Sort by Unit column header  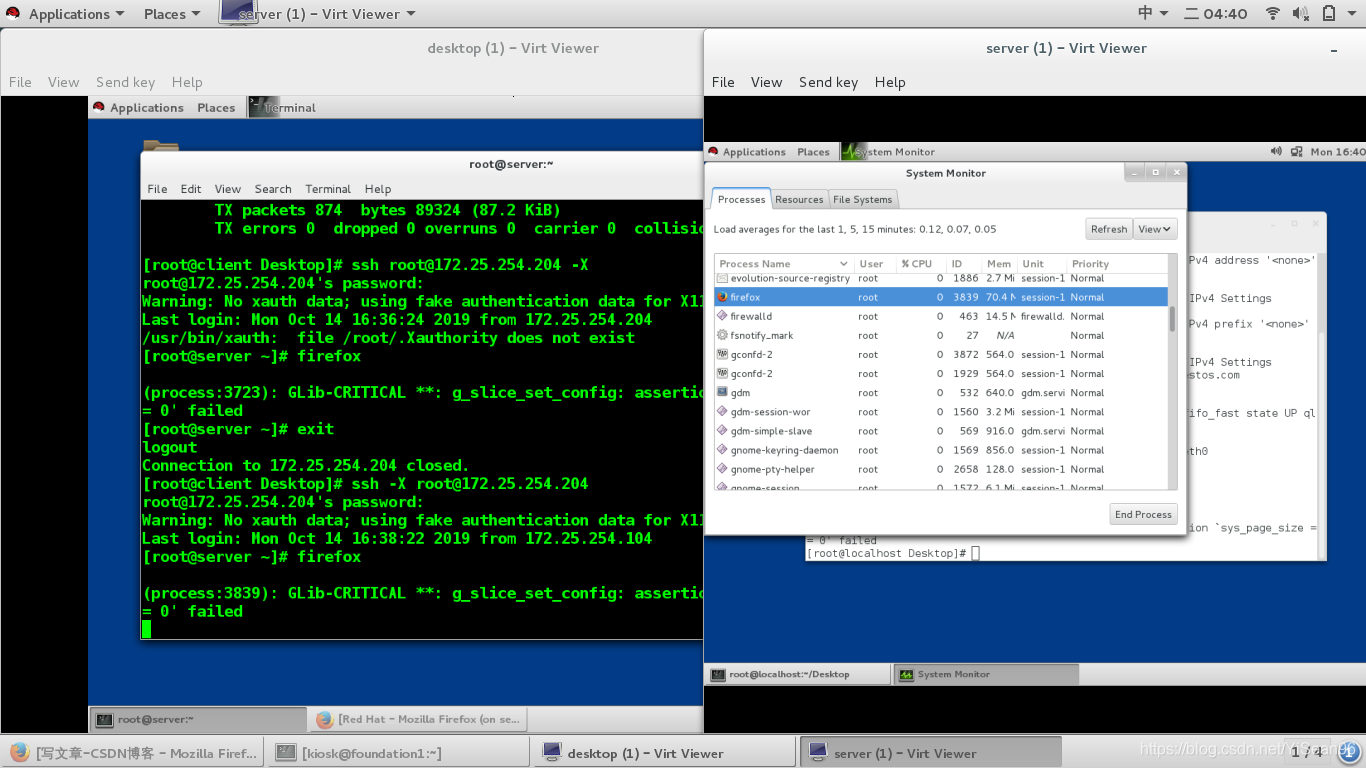point(1041,264)
